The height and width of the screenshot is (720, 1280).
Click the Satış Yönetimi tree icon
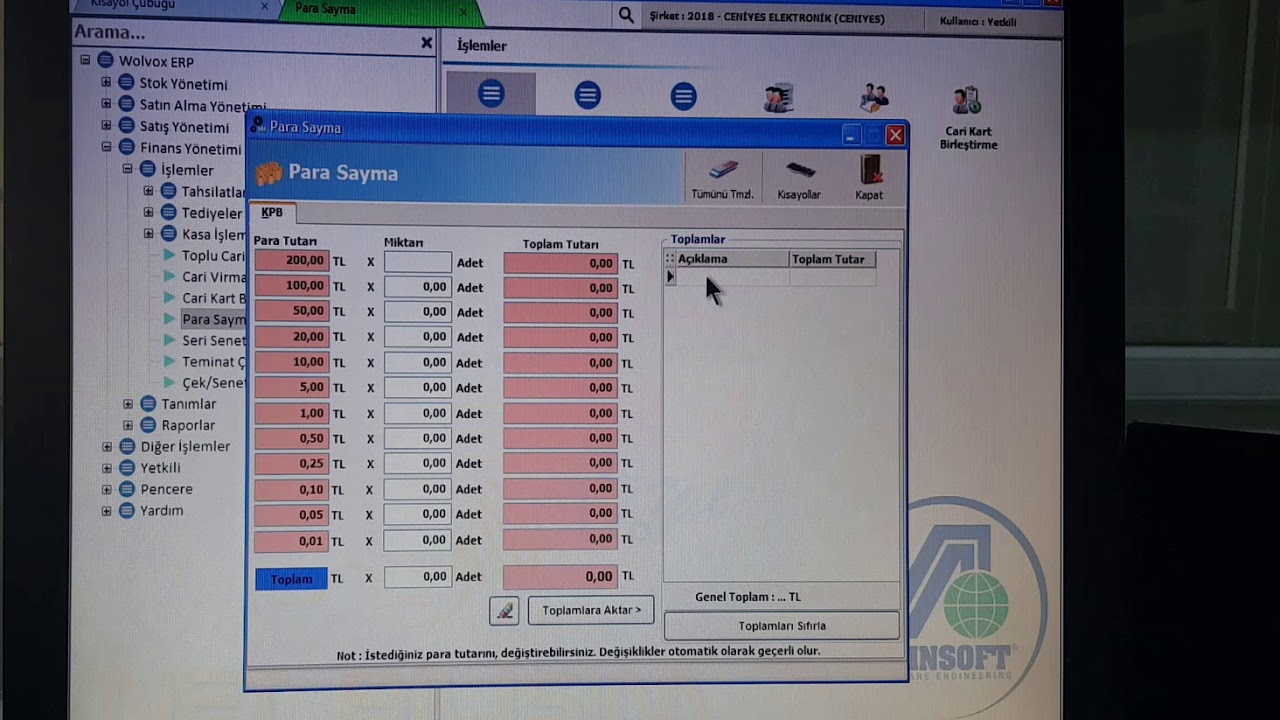pos(126,126)
